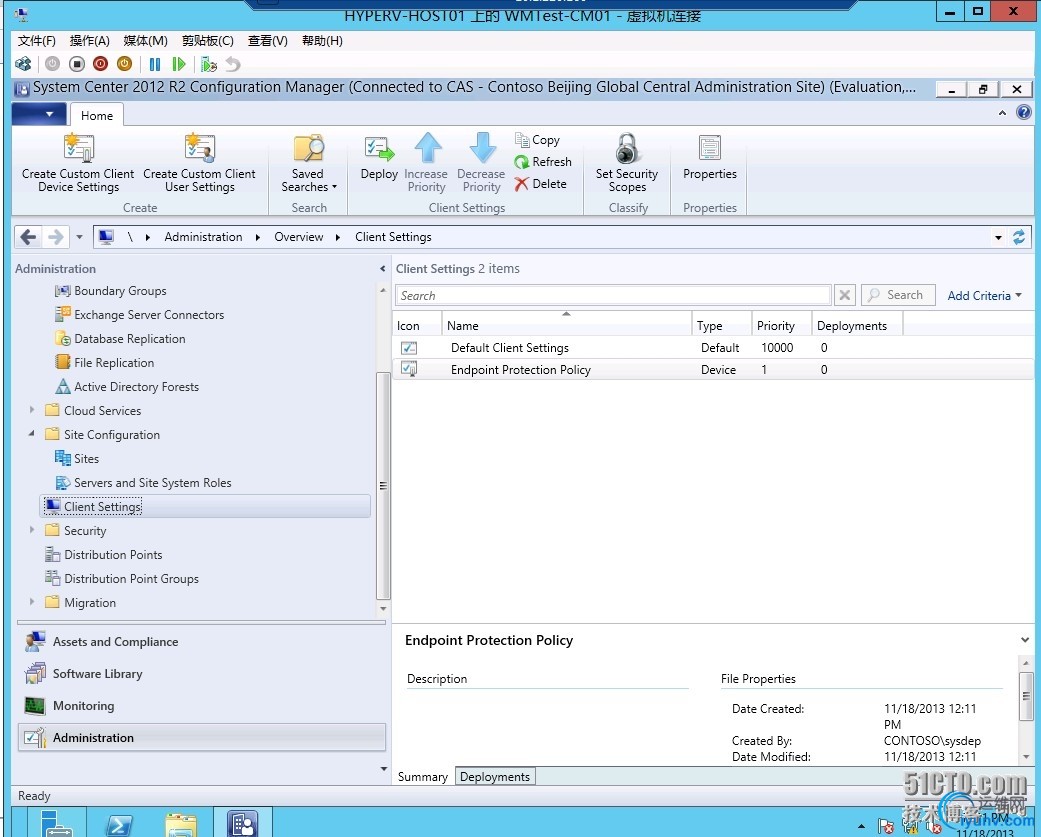Collapse the Site Configuration folder
The width and height of the screenshot is (1041, 837).
(x=31, y=434)
